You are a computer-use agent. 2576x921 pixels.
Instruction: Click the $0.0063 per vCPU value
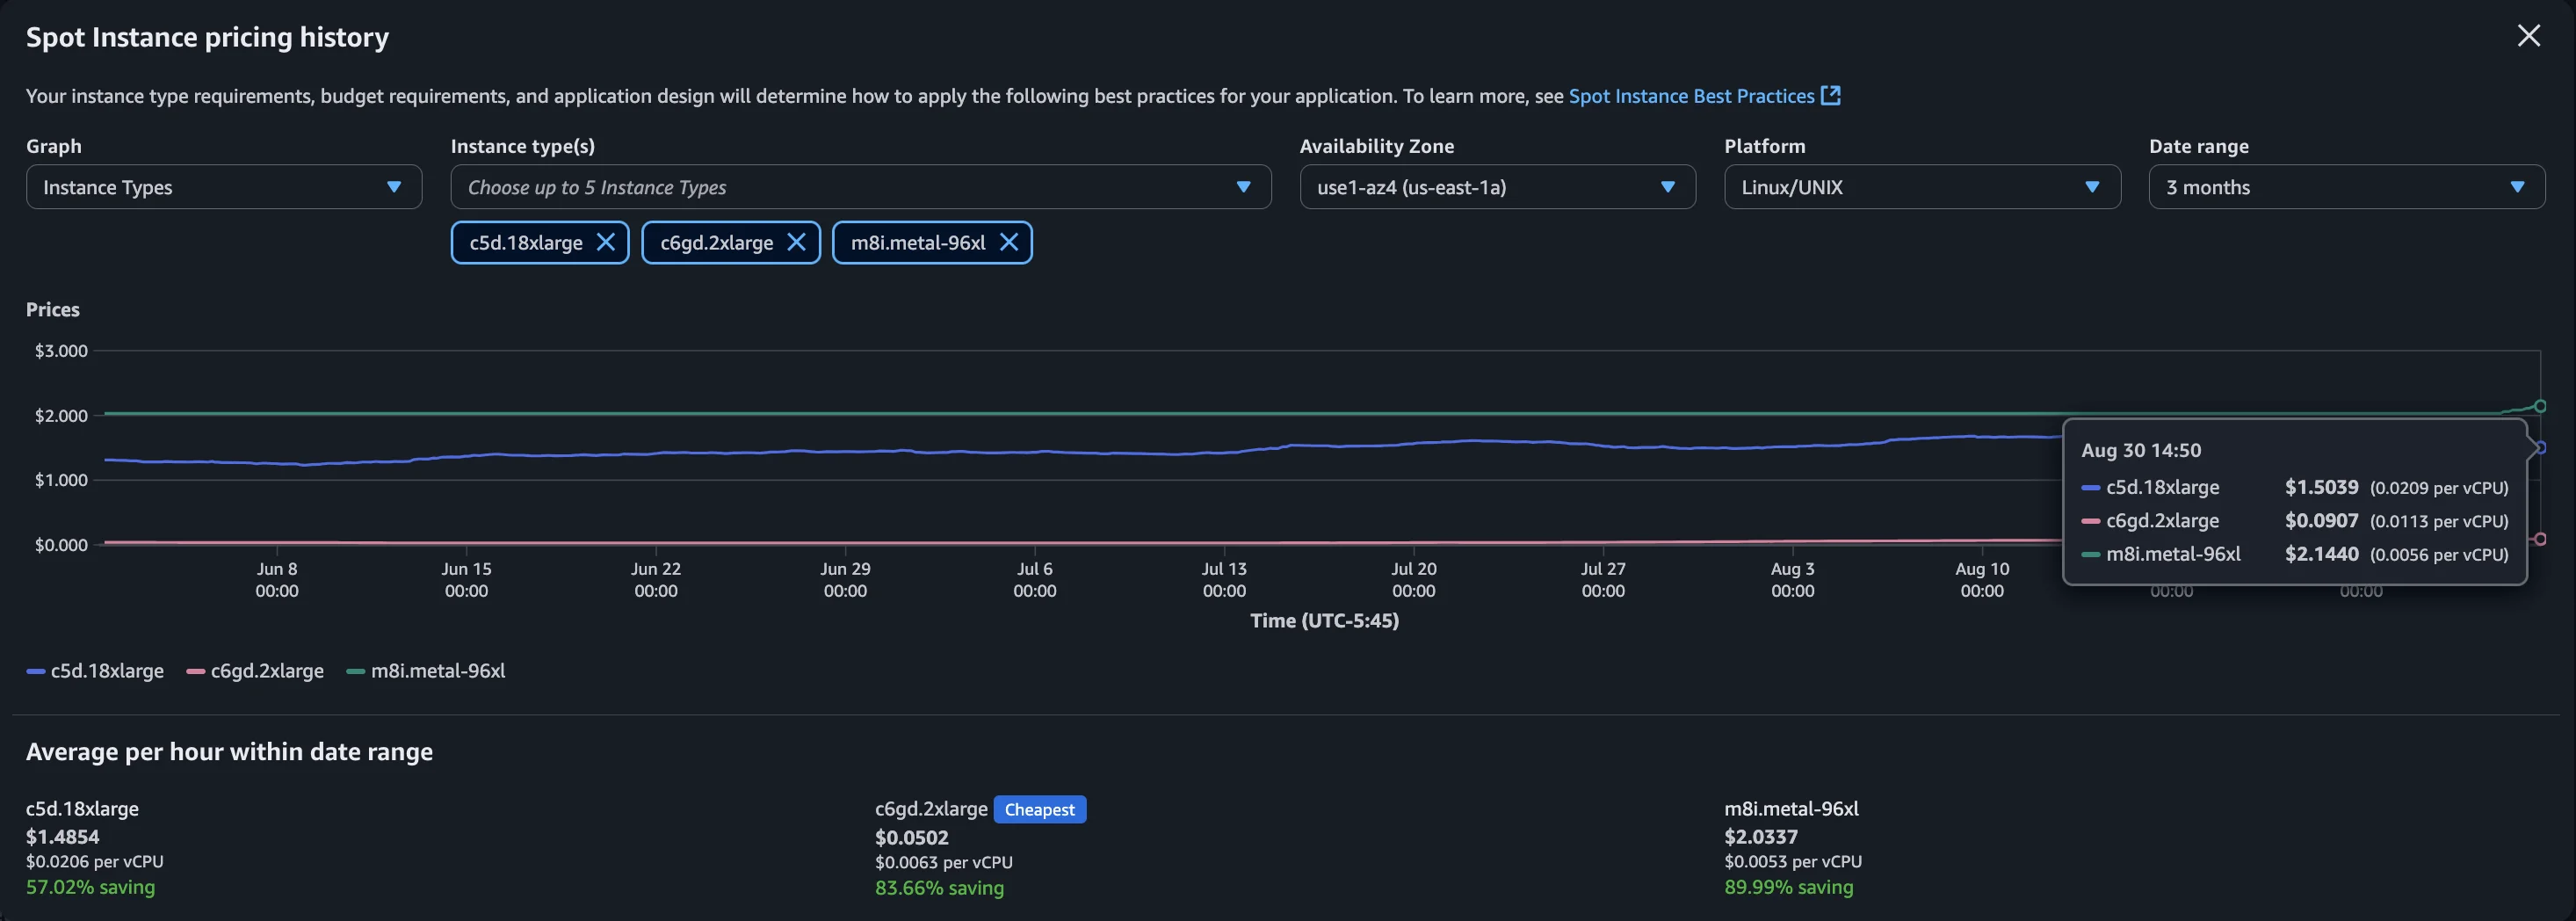(x=944, y=862)
